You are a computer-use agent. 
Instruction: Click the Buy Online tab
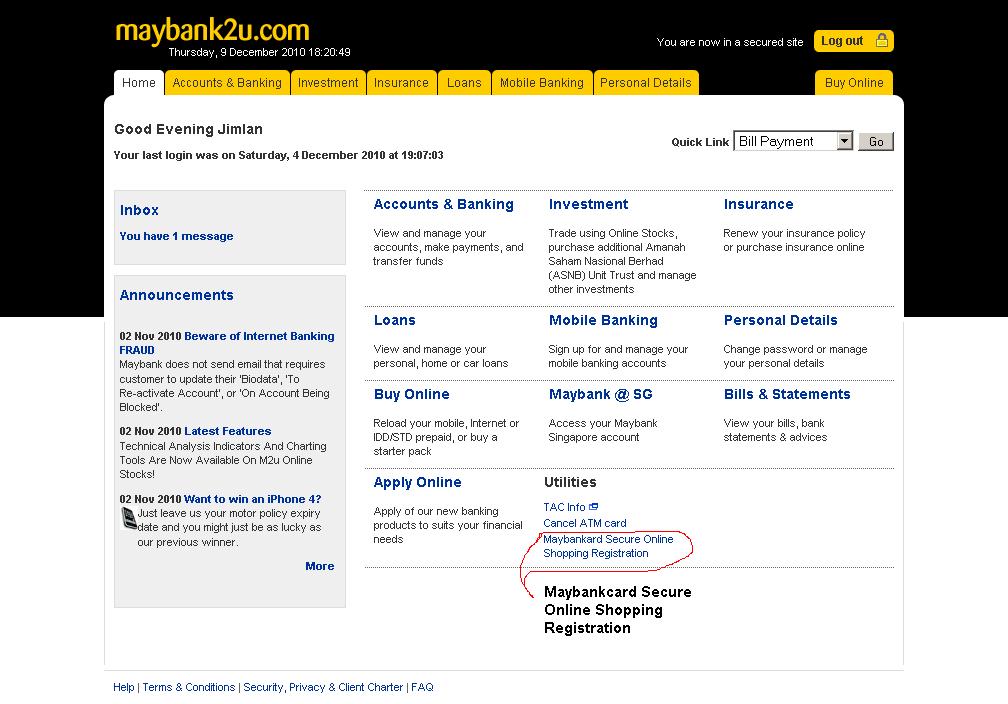[x=853, y=83]
